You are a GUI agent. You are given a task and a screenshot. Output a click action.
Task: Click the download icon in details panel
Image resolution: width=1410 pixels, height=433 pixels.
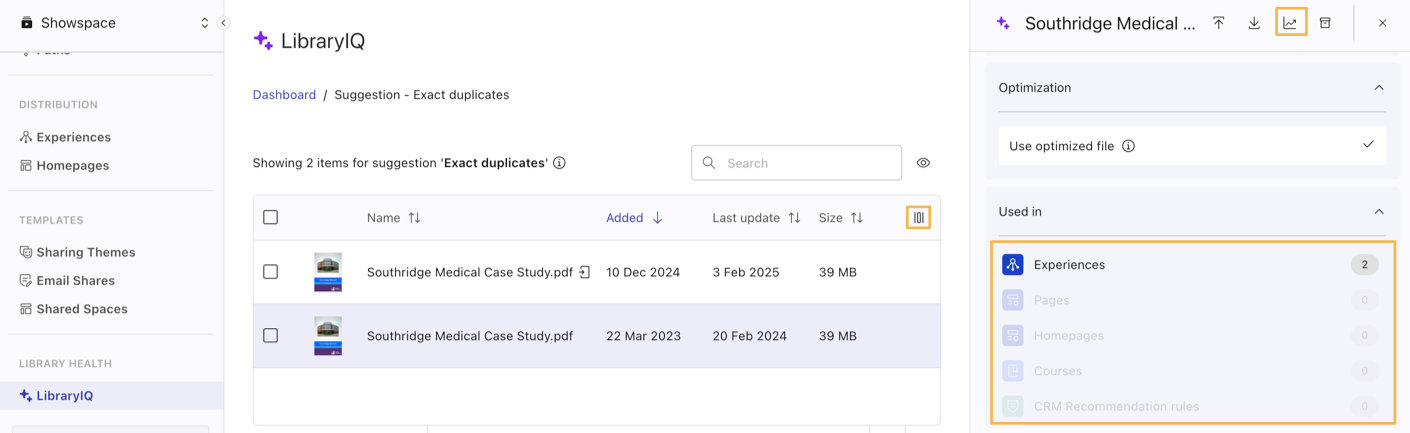pyautogui.click(x=1254, y=23)
